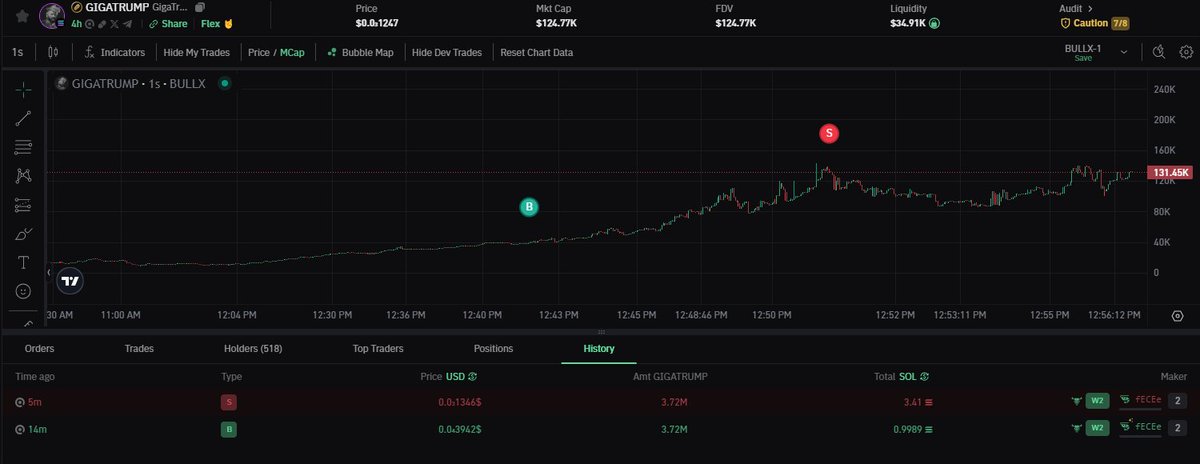Open the chart settings gear

pyautogui.click(x=1186, y=53)
